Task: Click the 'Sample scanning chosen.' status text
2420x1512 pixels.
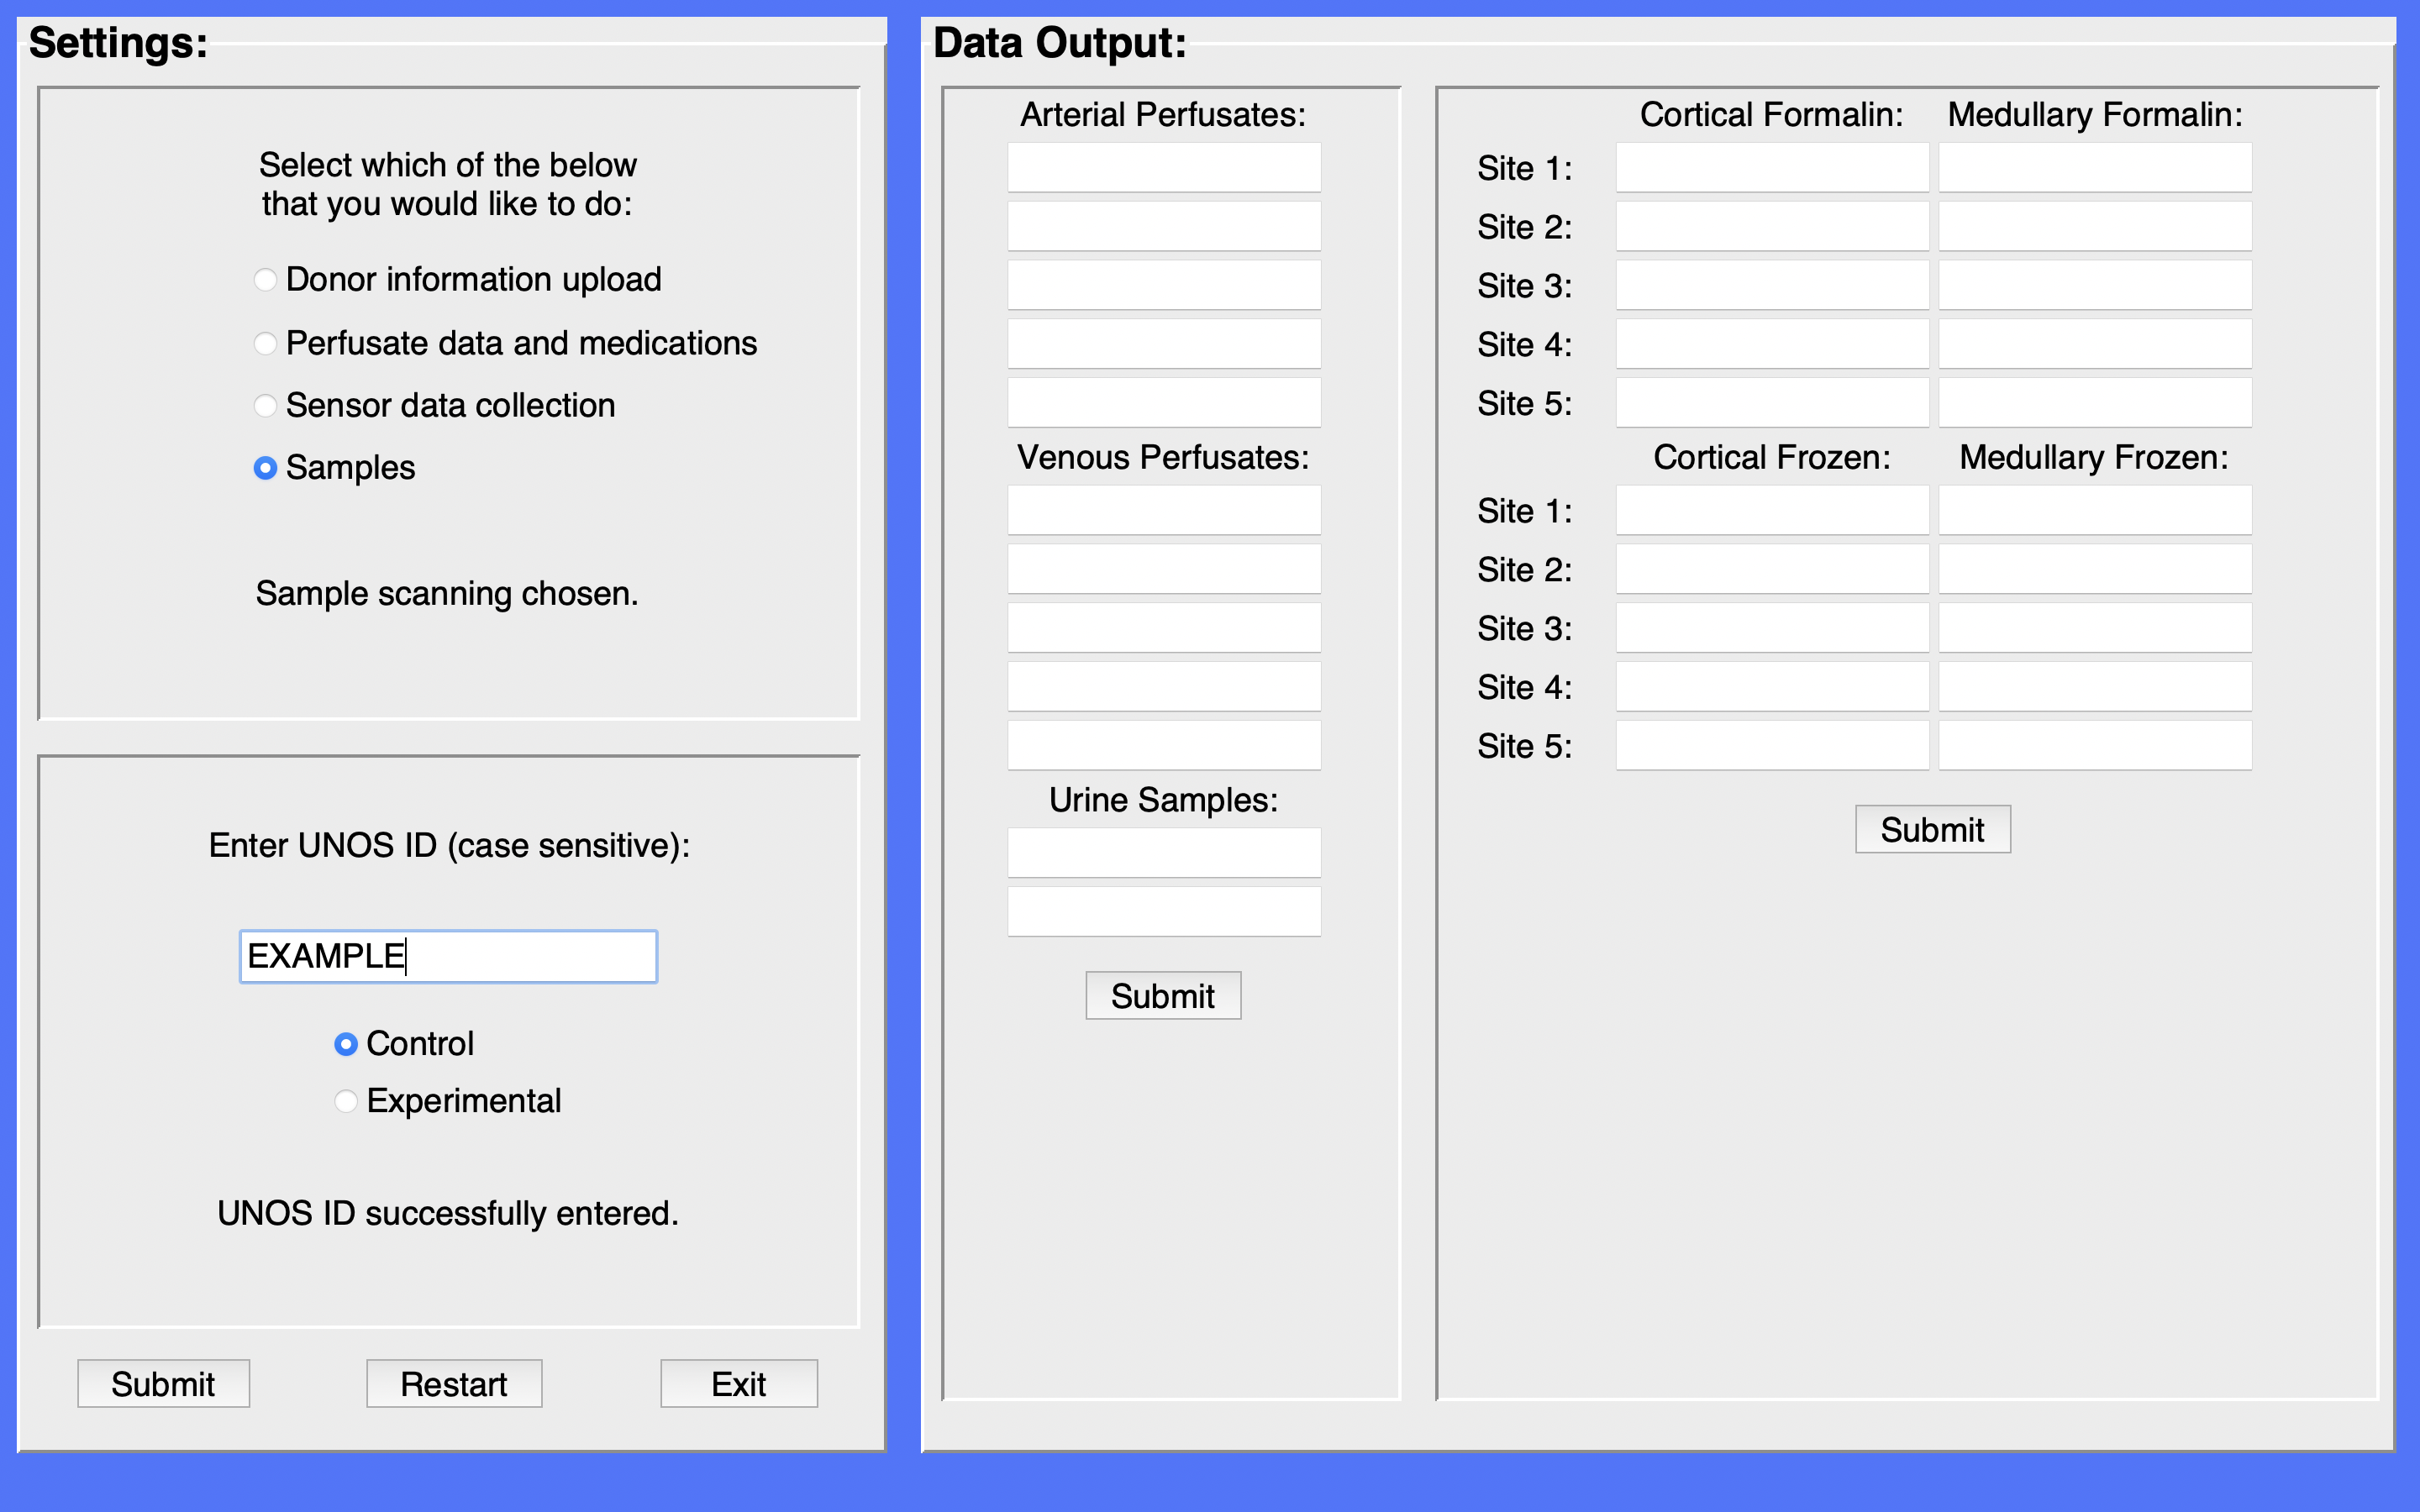Action: click(x=447, y=593)
